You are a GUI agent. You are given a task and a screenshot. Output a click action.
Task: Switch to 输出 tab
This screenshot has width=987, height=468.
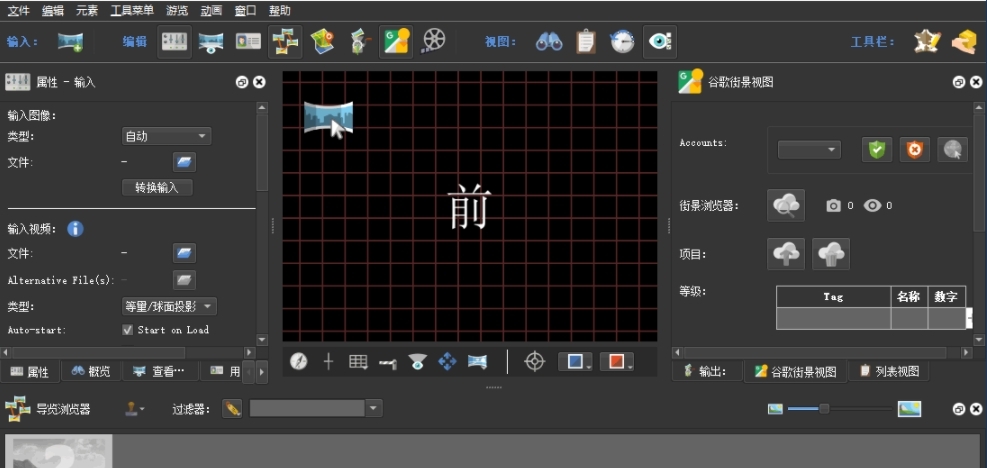707,371
